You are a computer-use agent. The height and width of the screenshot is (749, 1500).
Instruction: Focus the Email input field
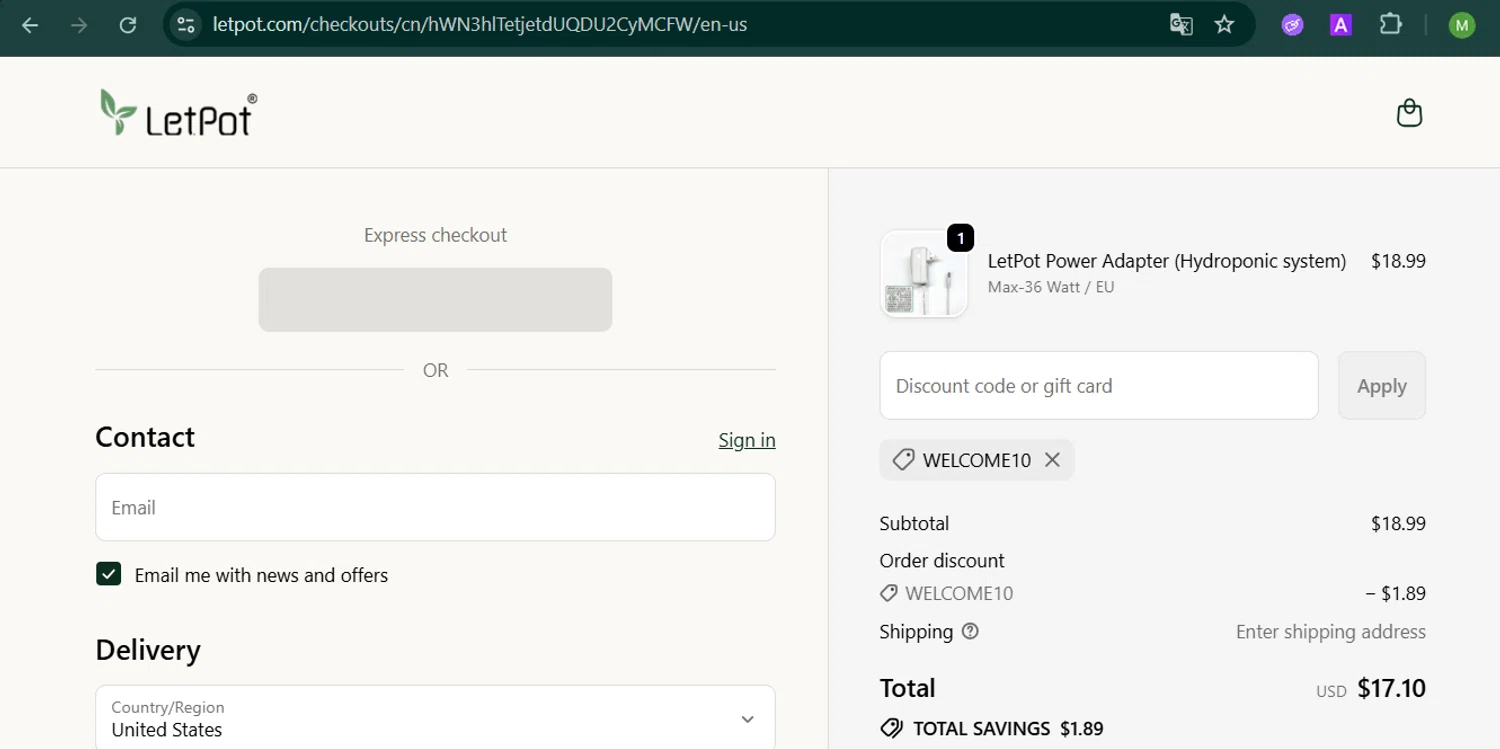pos(435,507)
